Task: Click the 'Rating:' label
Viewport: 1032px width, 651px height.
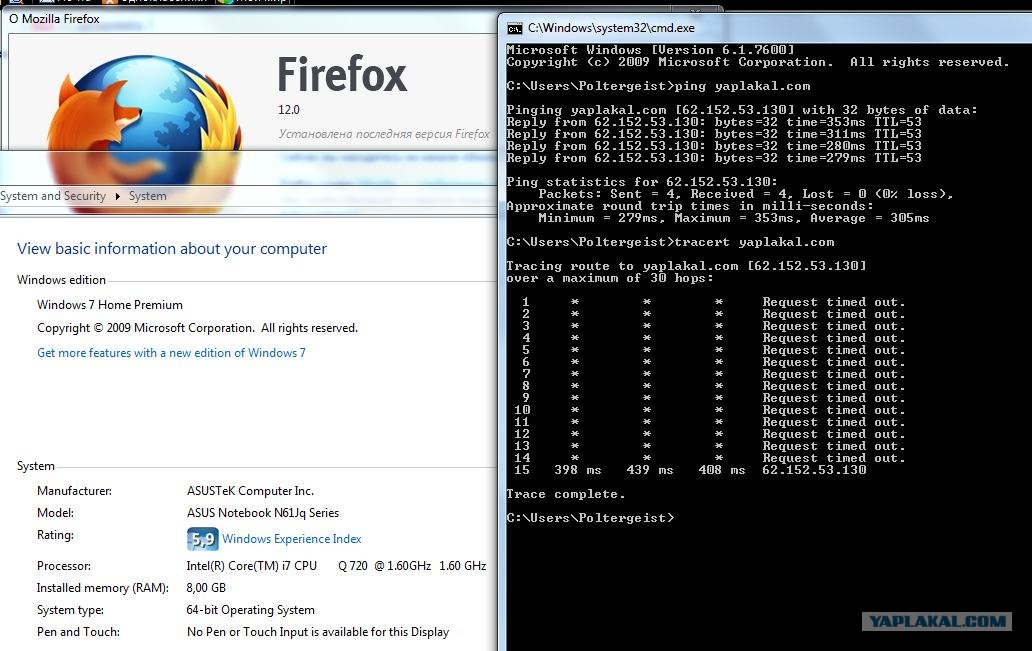Action: [x=55, y=535]
